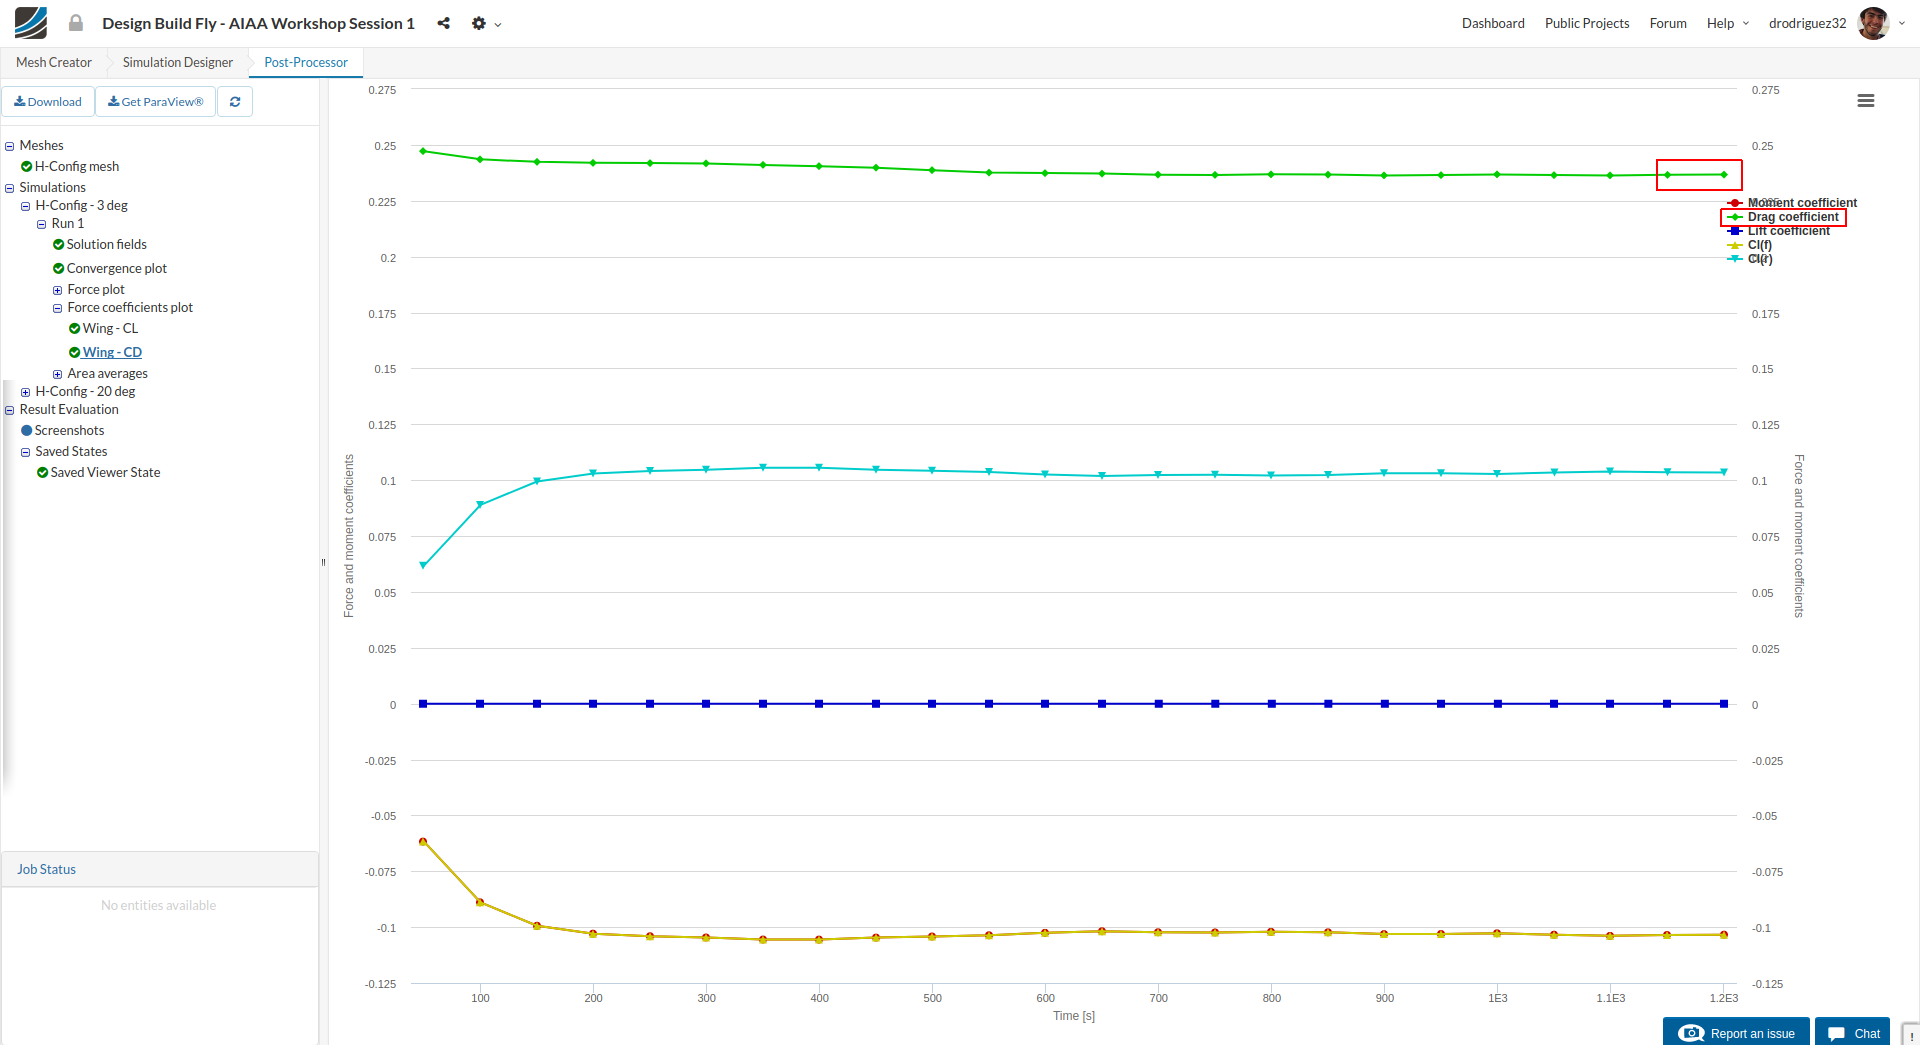This screenshot has height=1045, width=1920.
Task: Open the Screenshots item
Action: coord(69,430)
